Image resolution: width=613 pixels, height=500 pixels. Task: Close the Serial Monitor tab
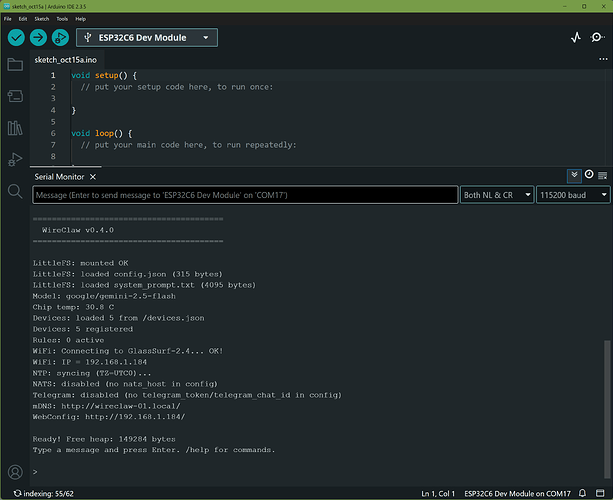[93, 177]
